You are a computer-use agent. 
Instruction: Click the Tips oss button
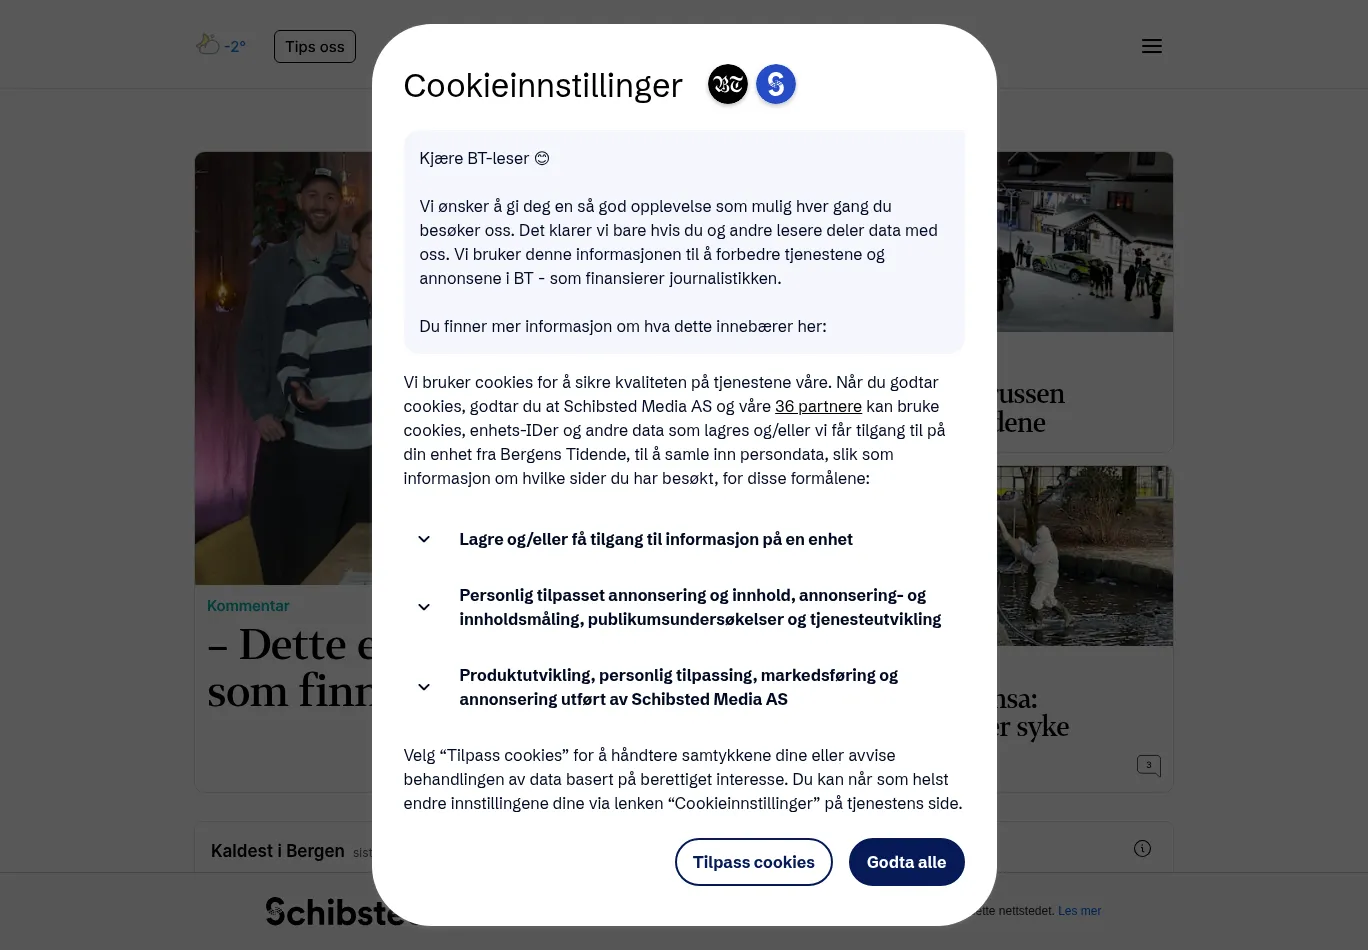click(315, 46)
